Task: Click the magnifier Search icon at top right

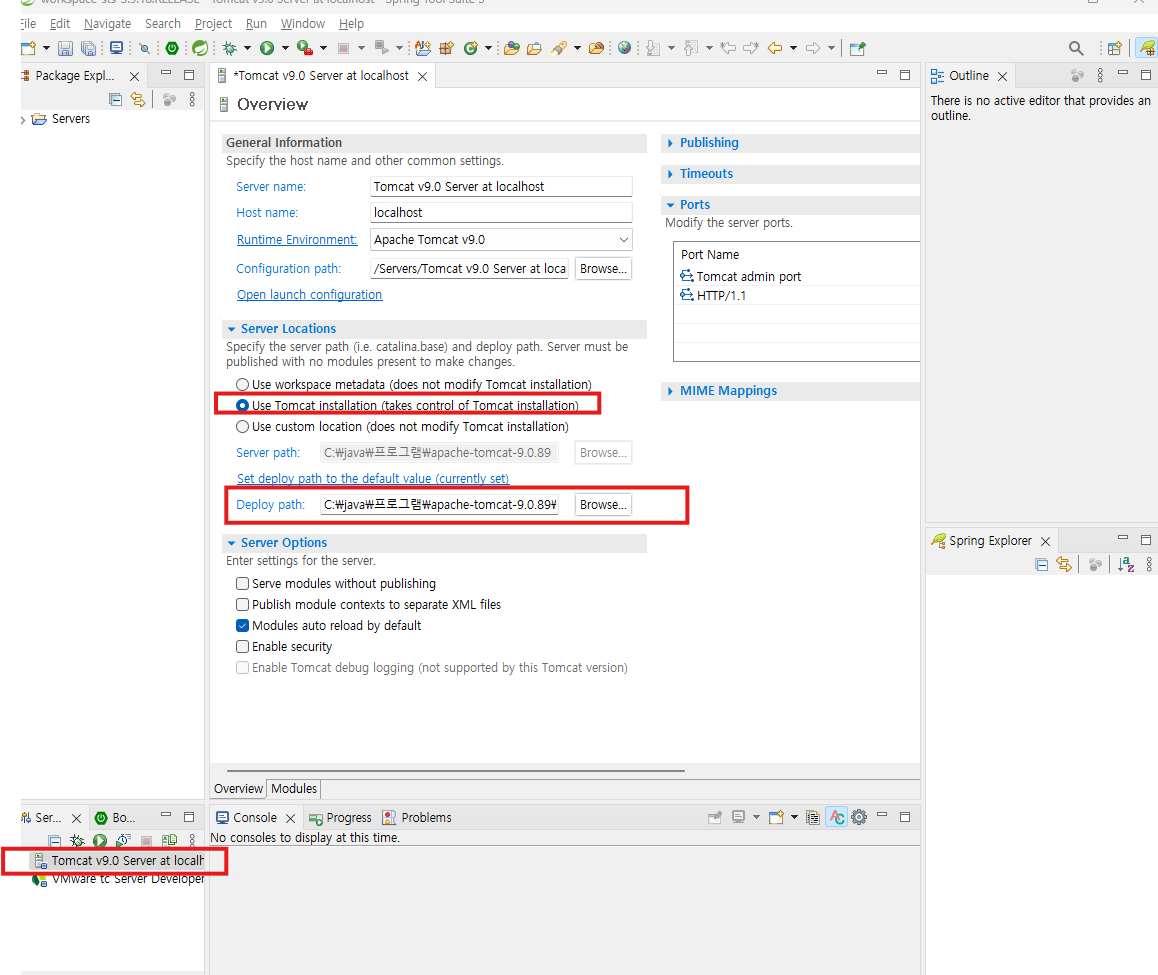Action: (1076, 49)
